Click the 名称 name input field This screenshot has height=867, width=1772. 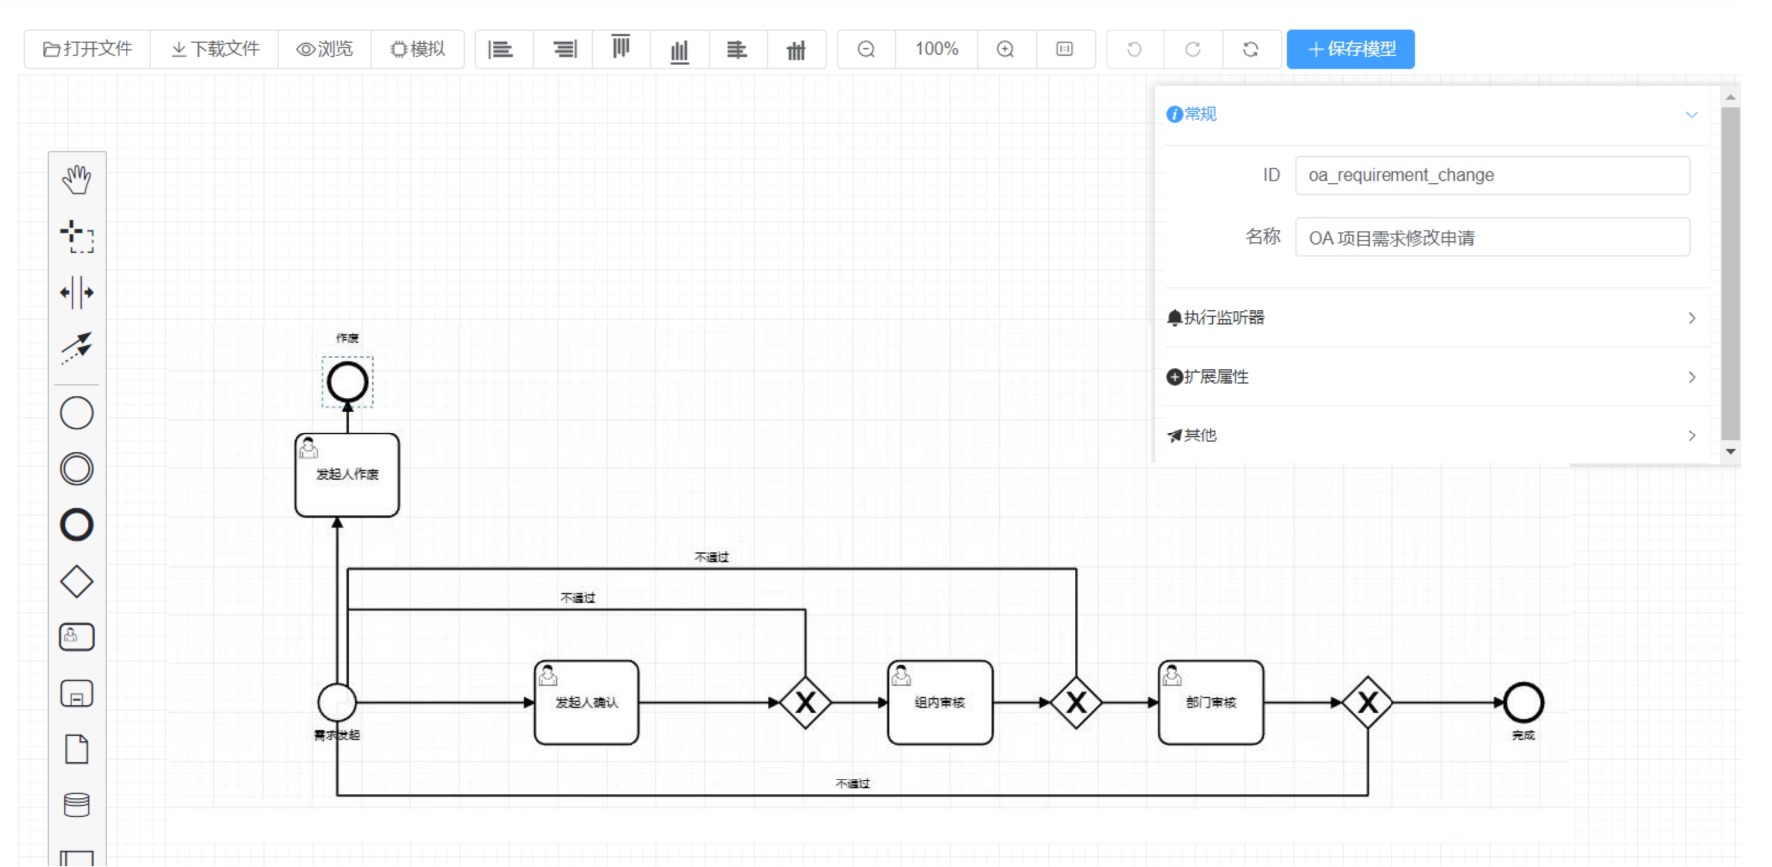point(1492,237)
